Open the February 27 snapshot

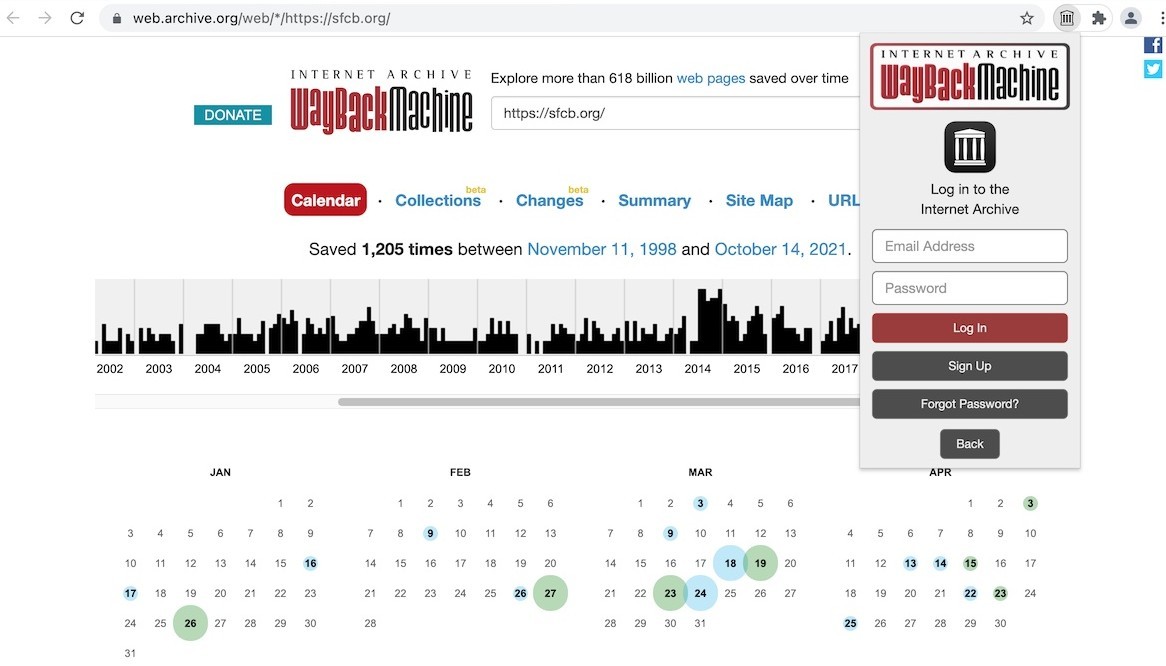[550, 593]
